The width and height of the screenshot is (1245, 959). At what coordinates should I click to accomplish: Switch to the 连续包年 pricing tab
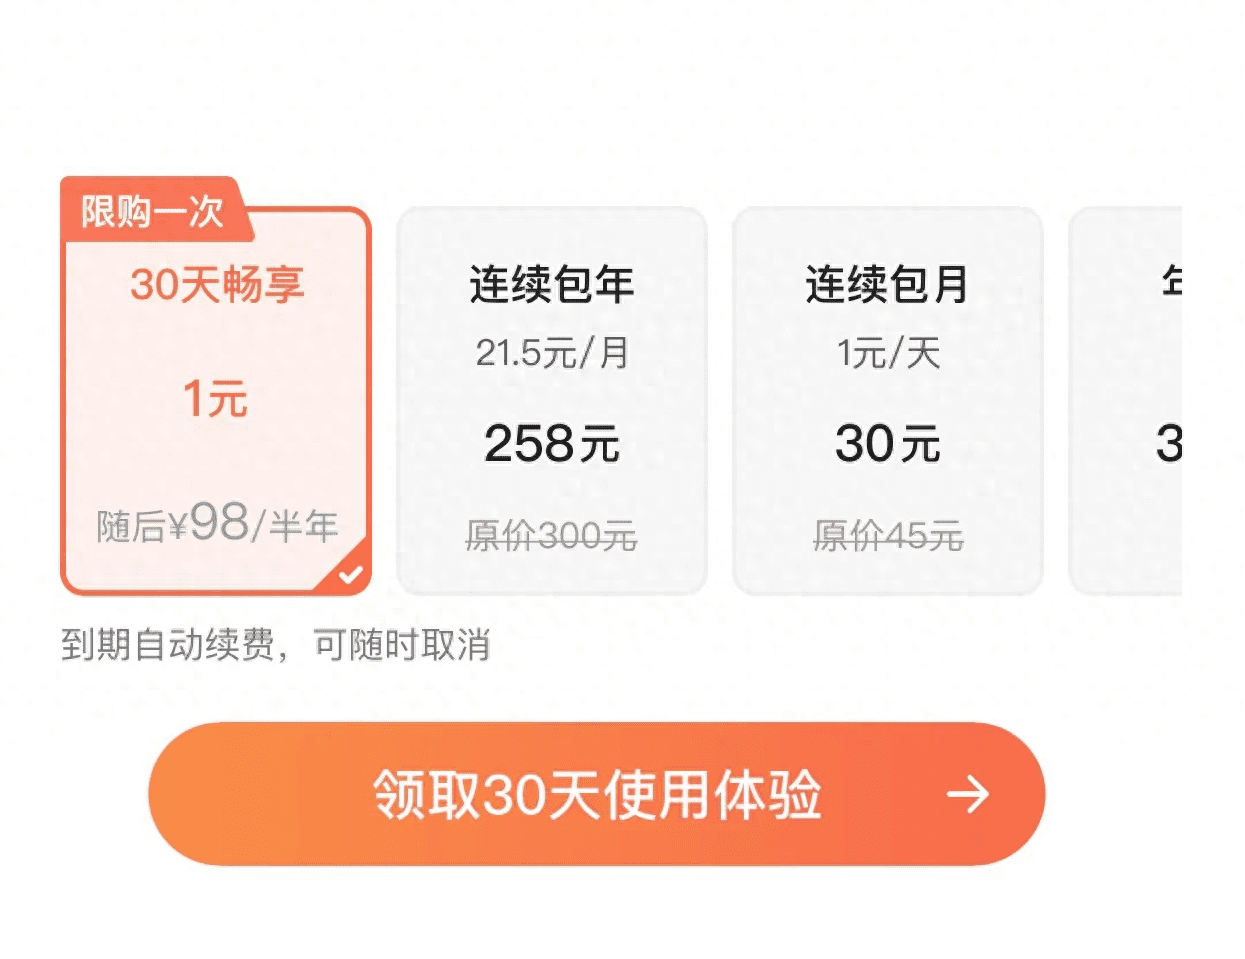(552, 285)
